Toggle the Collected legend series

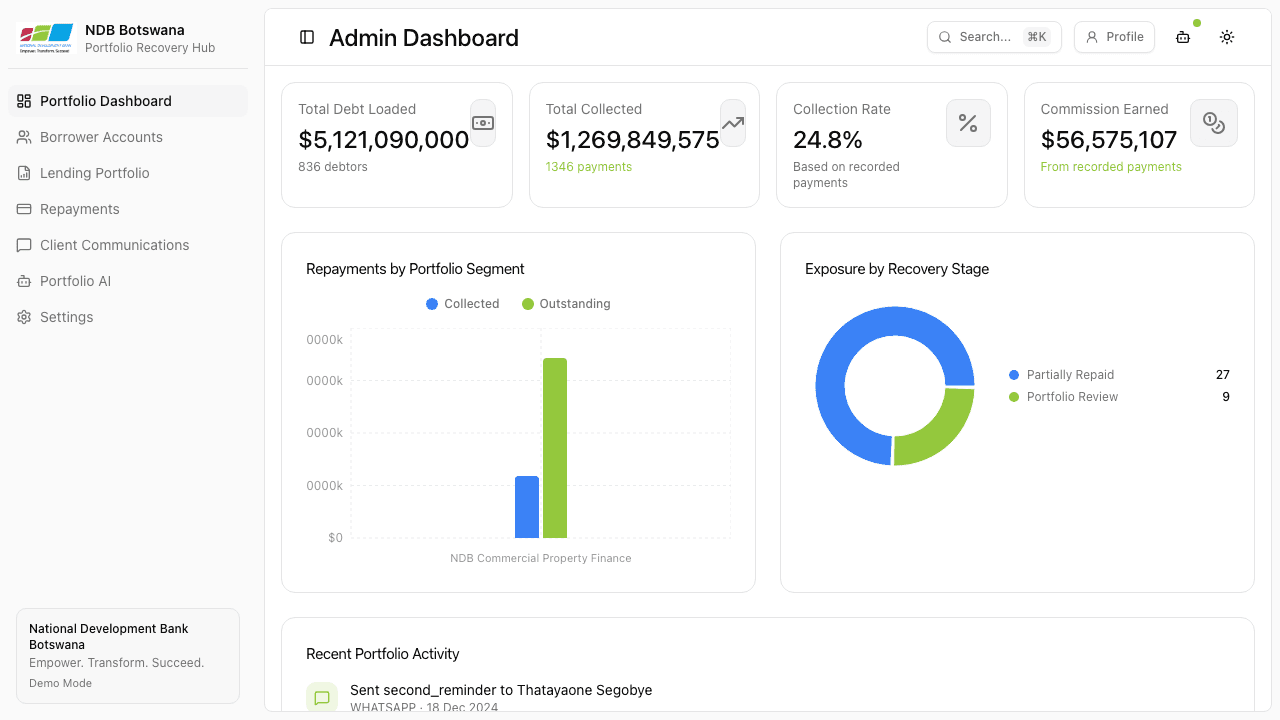pyautogui.click(x=462, y=304)
